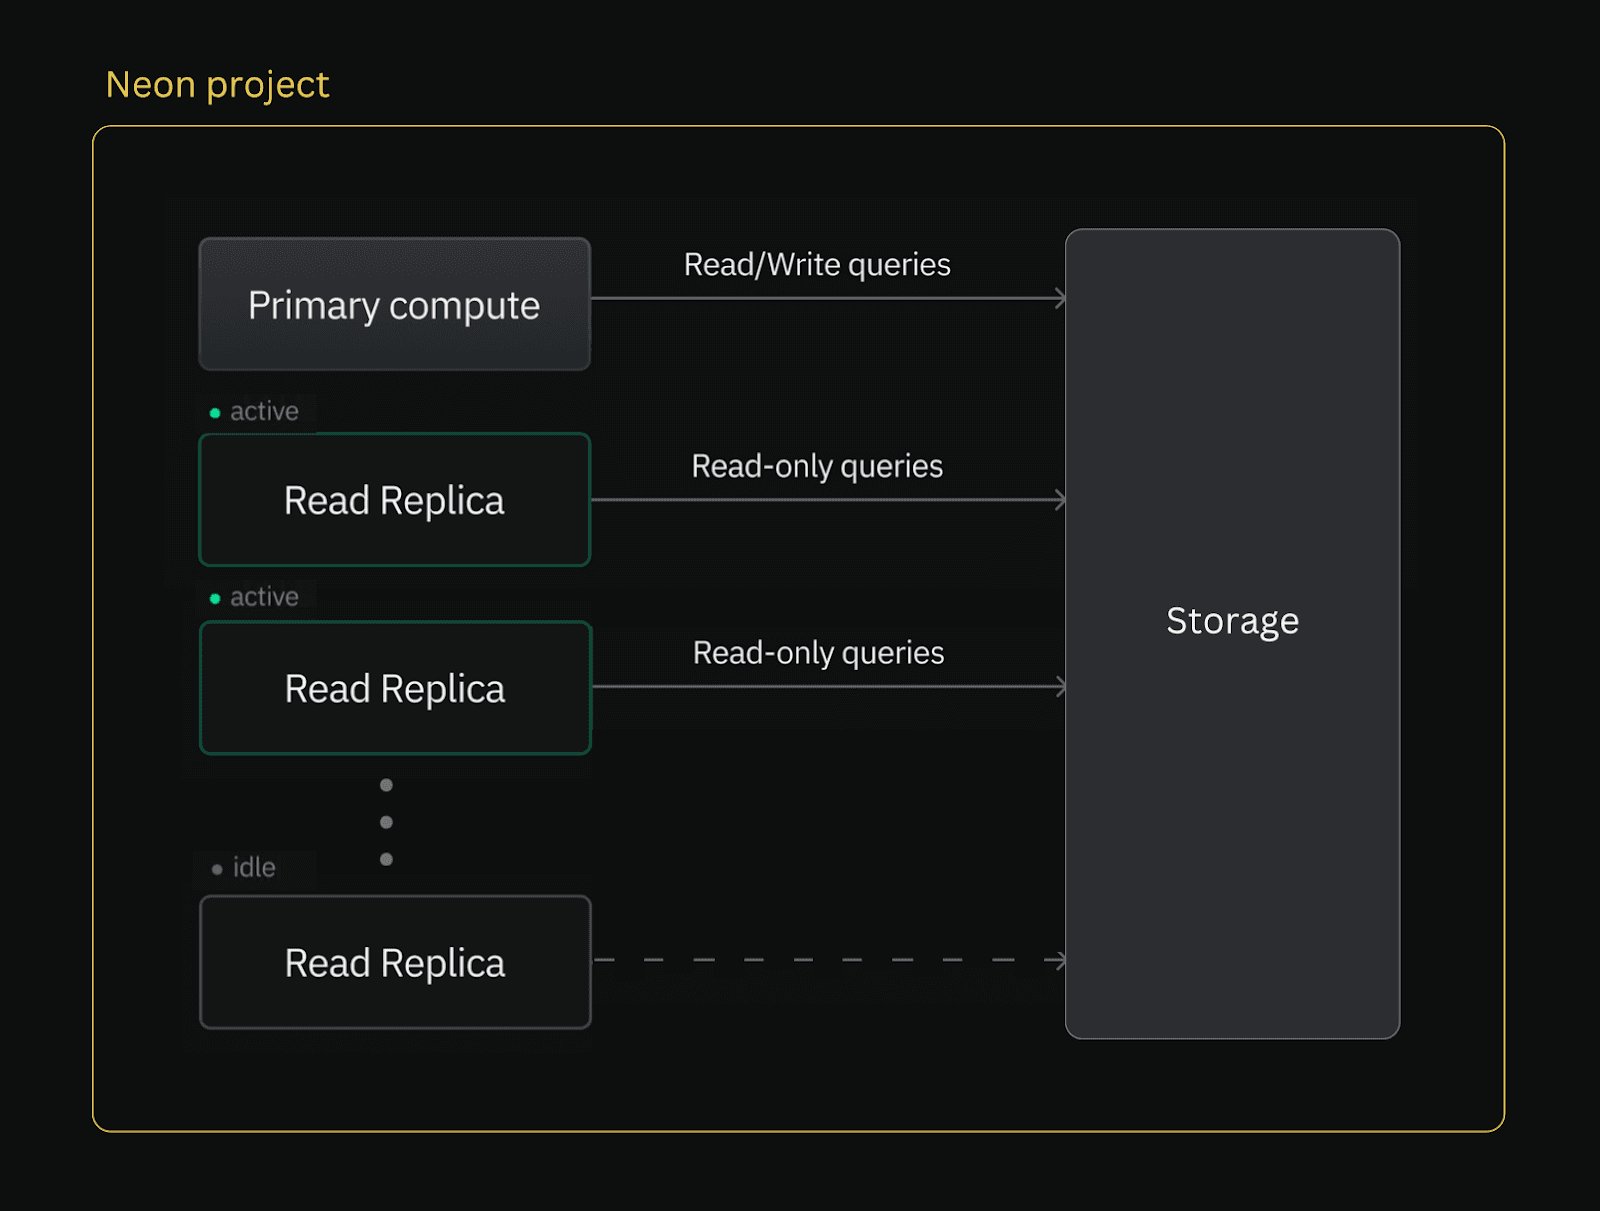This screenshot has height=1211, width=1600.
Task: Select the first active Read Replica
Action: click(x=394, y=500)
